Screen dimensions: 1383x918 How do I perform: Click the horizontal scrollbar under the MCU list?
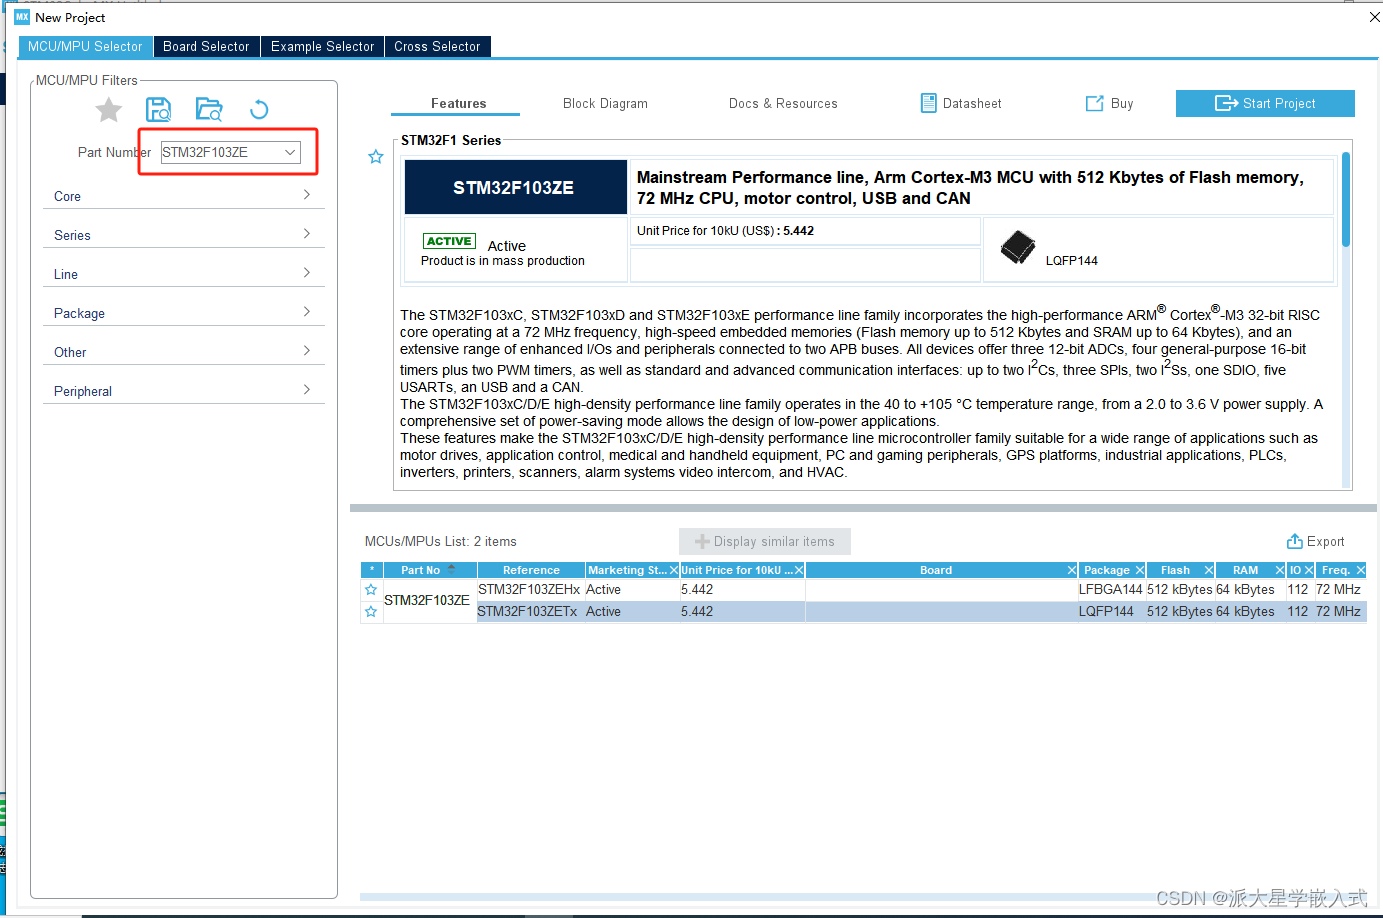(x=860, y=897)
